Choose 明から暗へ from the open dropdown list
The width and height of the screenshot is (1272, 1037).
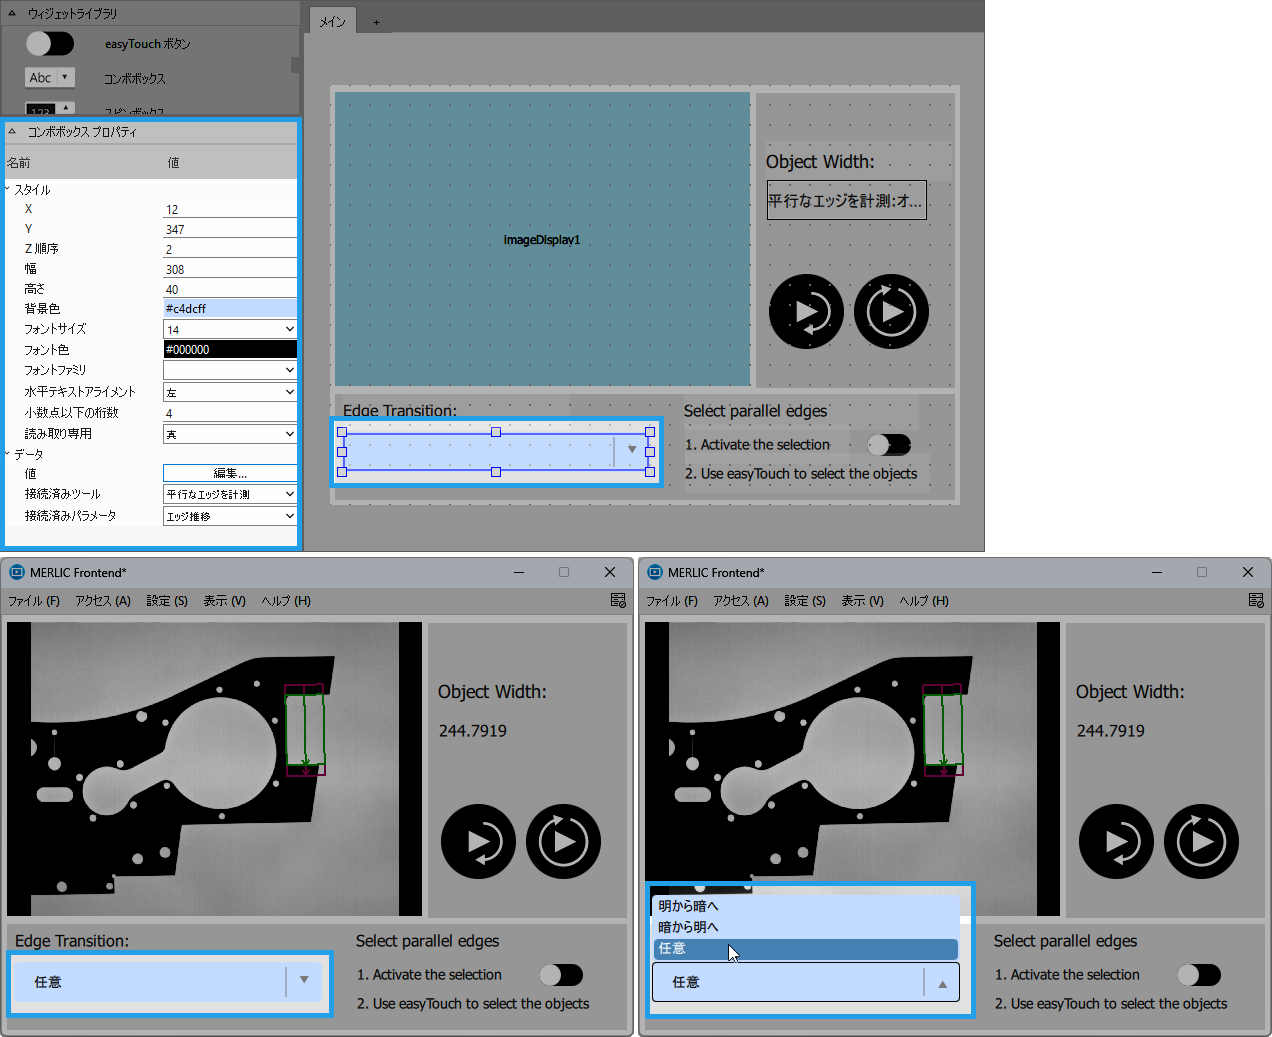point(689,906)
